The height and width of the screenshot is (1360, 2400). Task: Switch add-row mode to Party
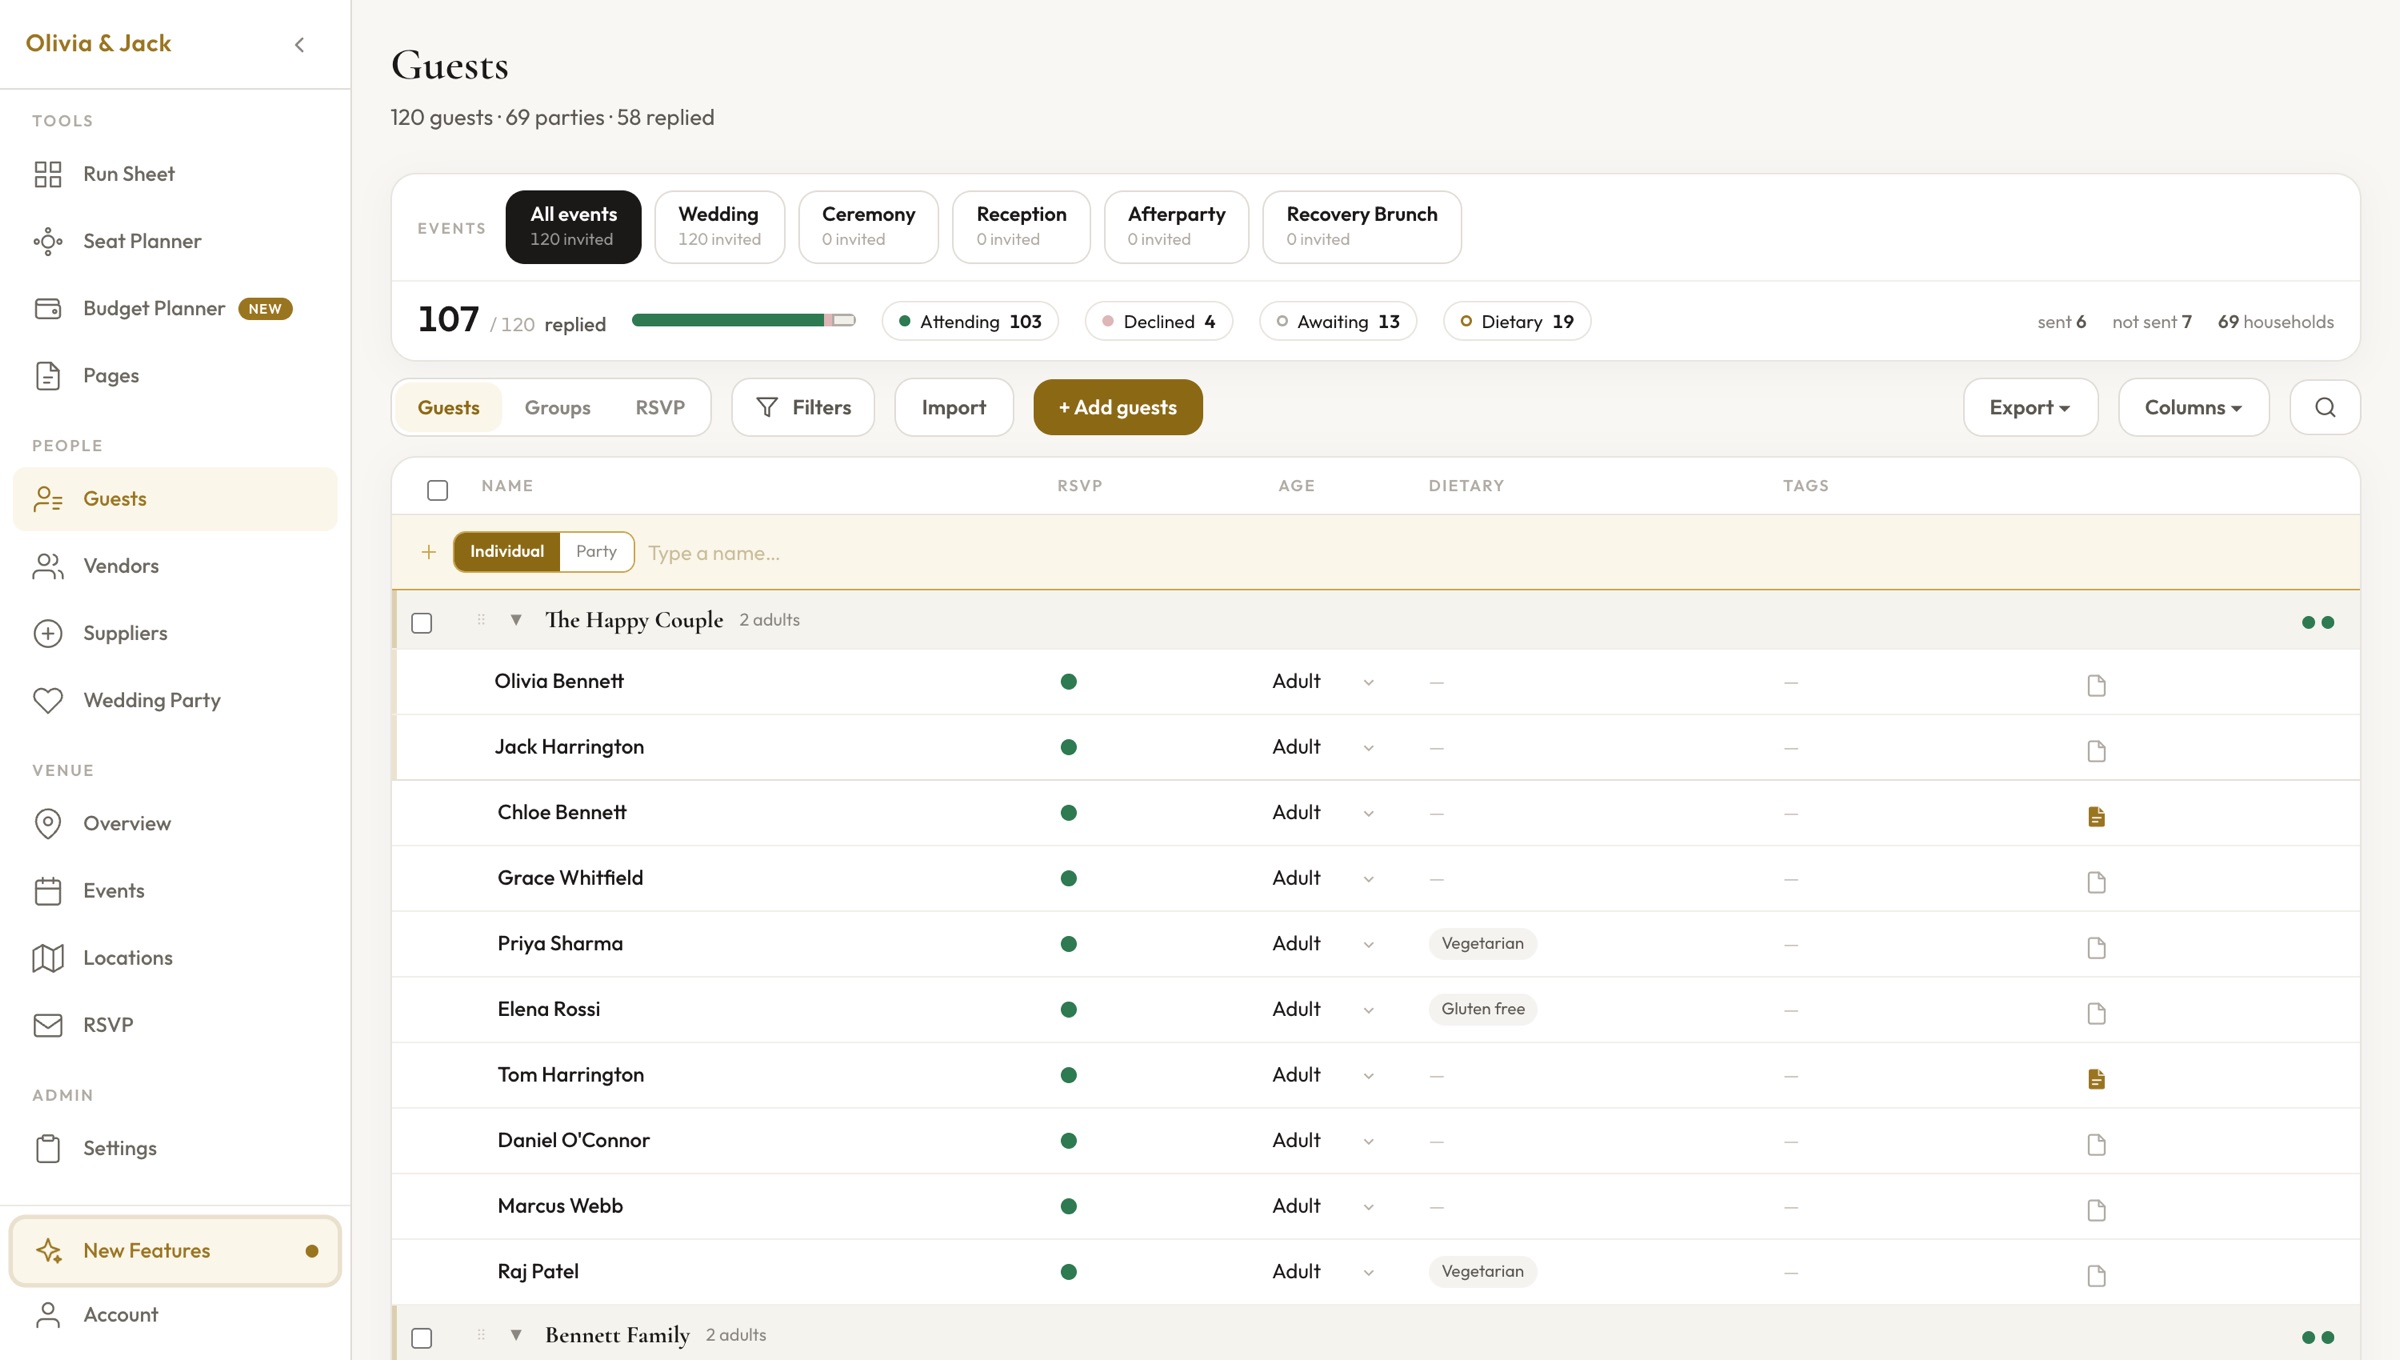pos(596,551)
